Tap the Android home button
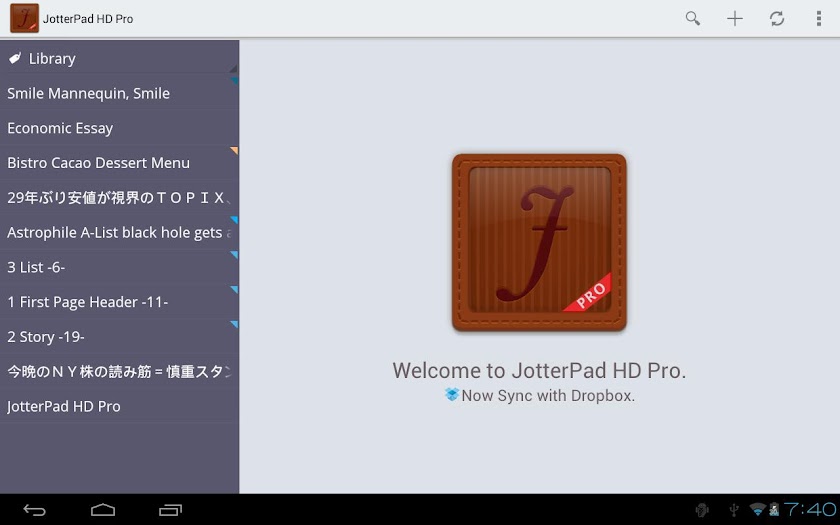840x525 pixels. click(x=102, y=510)
